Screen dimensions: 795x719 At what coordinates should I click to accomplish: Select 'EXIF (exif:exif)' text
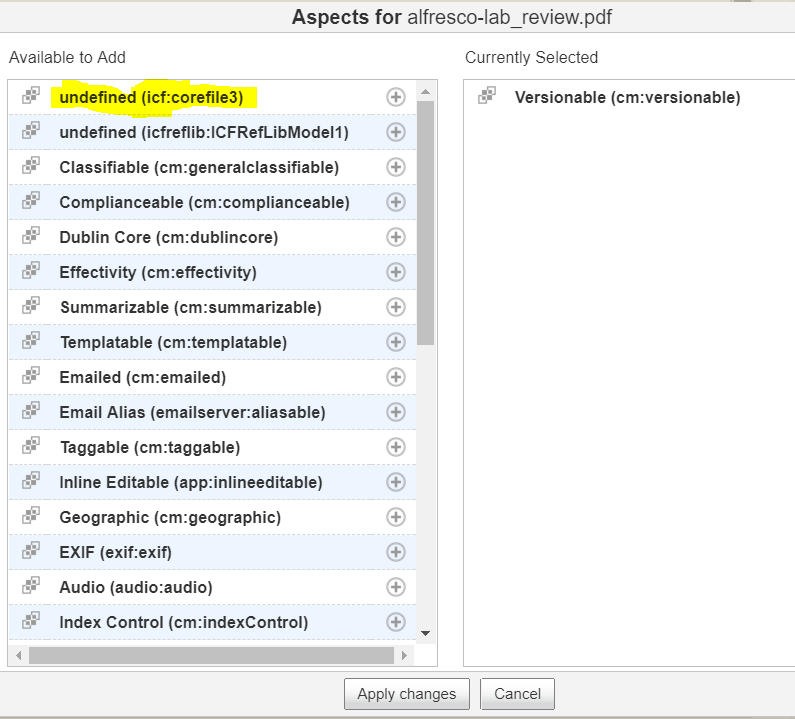coord(116,552)
